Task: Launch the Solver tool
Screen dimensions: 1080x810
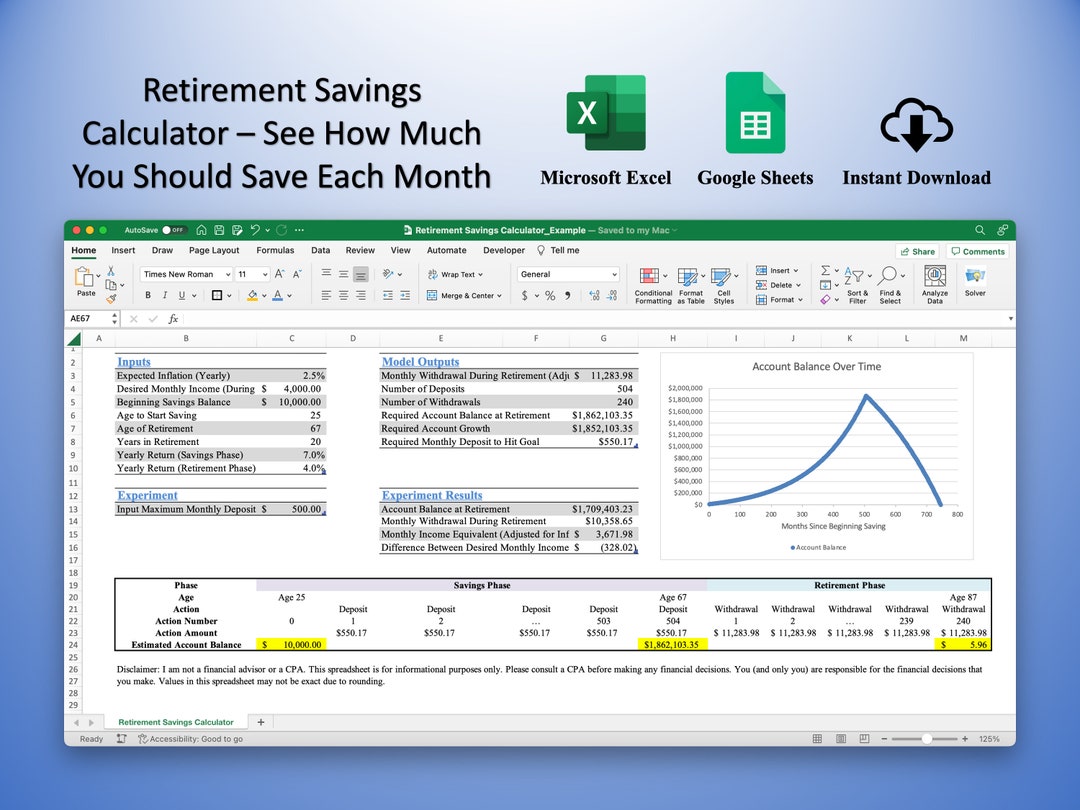Action: (x=976, y=278)
